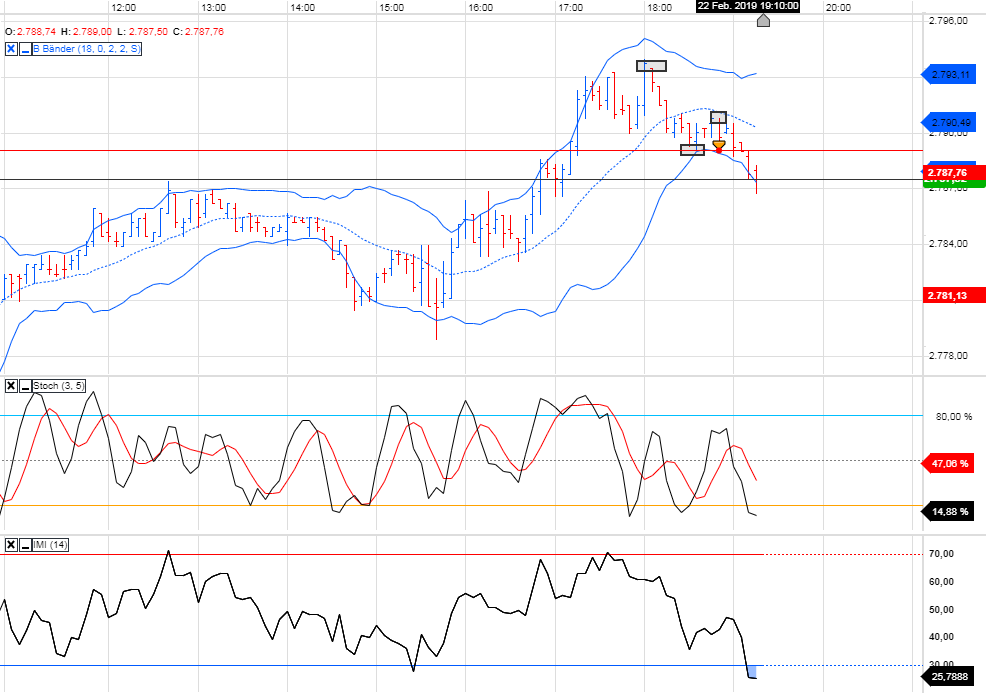The height and width of the screenshot is (697, 986).
Task: Click the red 2.781,13 price marker
Action: pos(948,293)
